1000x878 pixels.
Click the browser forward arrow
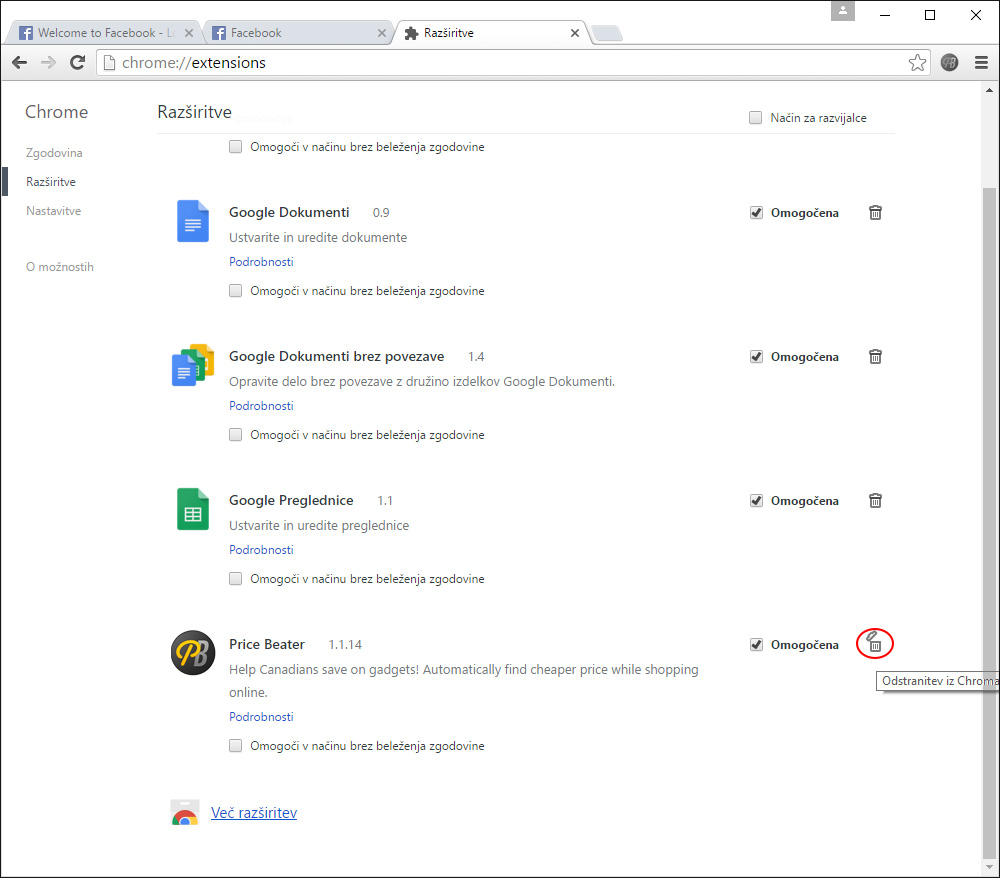click(48, 62)
